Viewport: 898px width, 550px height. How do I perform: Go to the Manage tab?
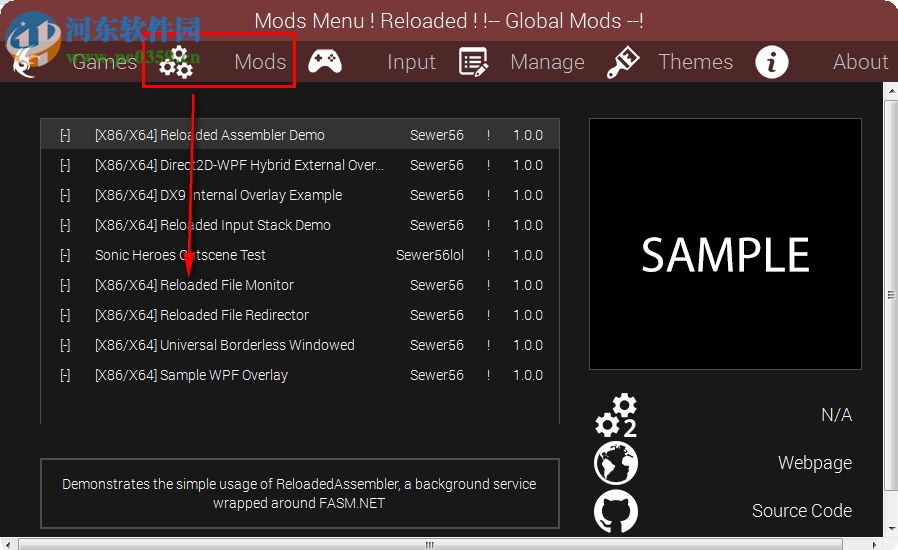coord(548,61)
